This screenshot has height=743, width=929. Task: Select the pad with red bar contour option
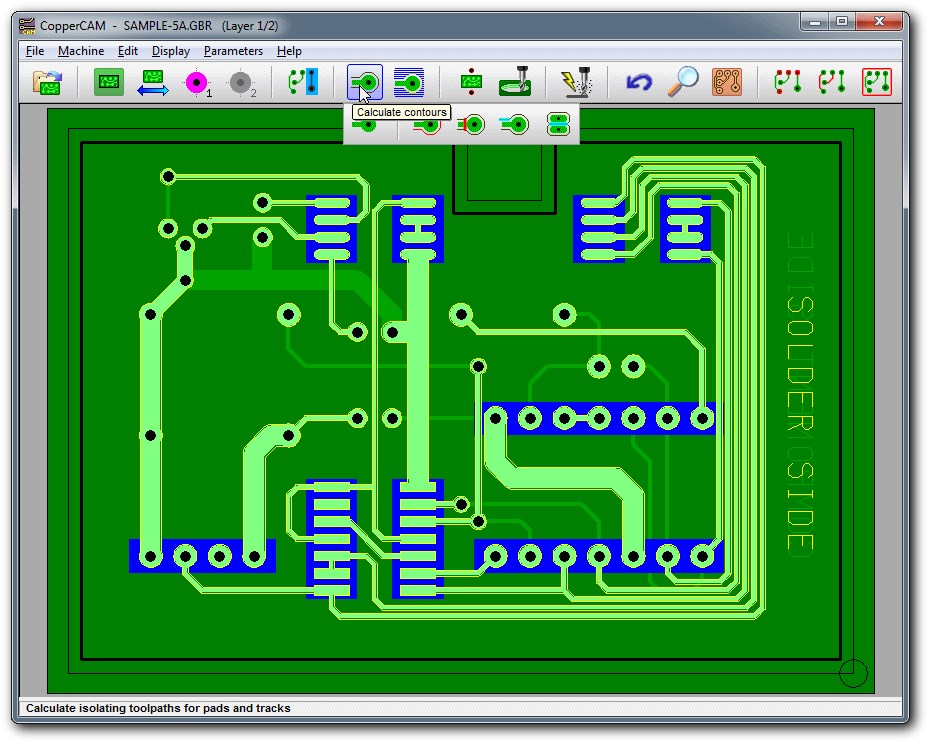click(x=471, y=125)
